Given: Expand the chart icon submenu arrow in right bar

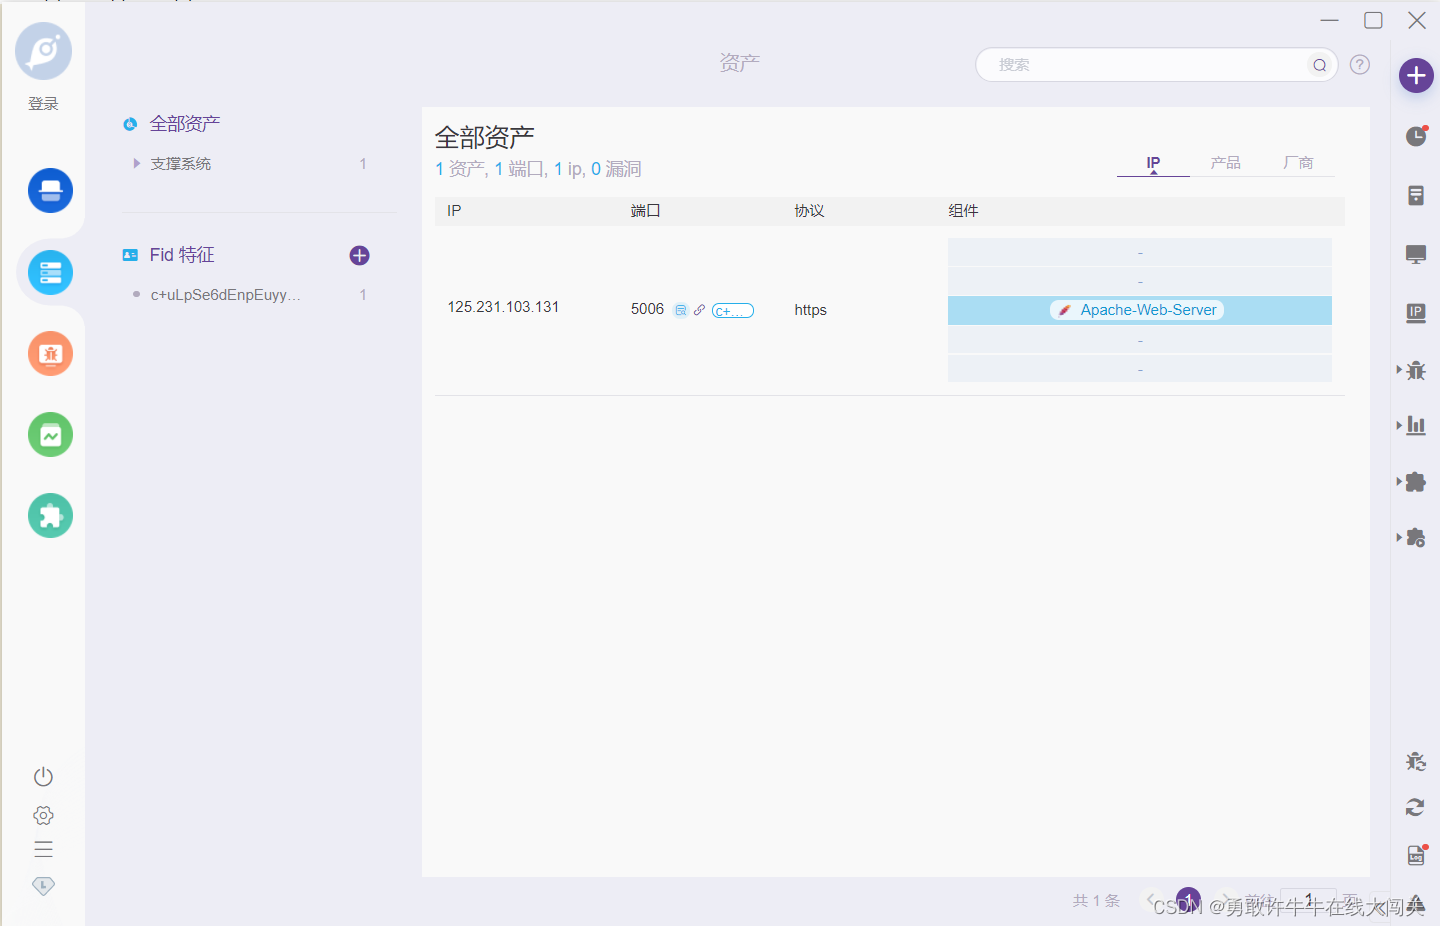Looking at the screenshot, I should (1399, 425).
